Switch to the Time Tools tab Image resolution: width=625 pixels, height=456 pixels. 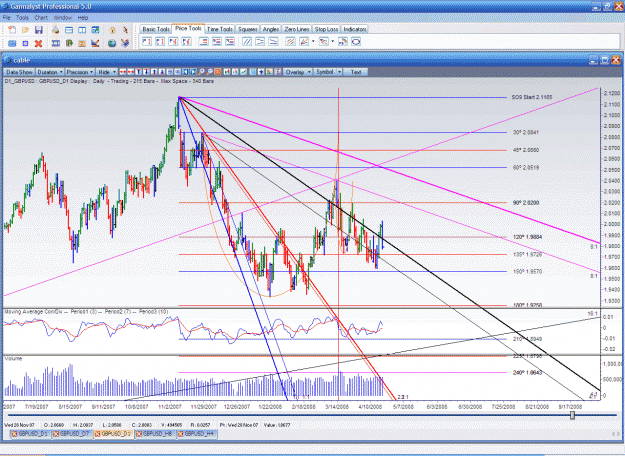(x=220, y=29)
